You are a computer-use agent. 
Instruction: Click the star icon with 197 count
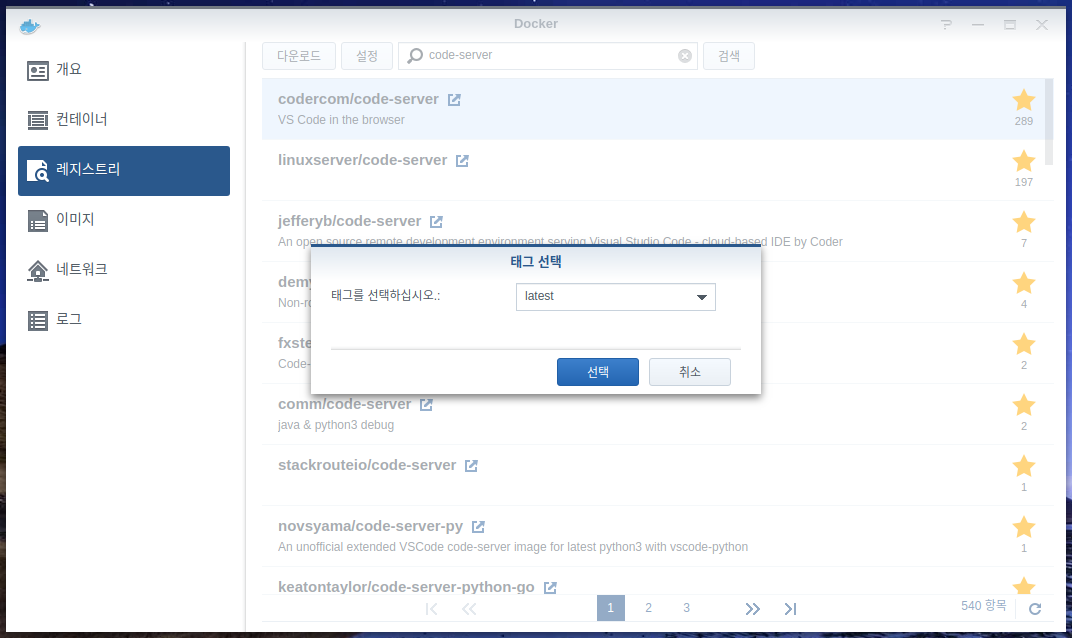tap(1023, 161)
